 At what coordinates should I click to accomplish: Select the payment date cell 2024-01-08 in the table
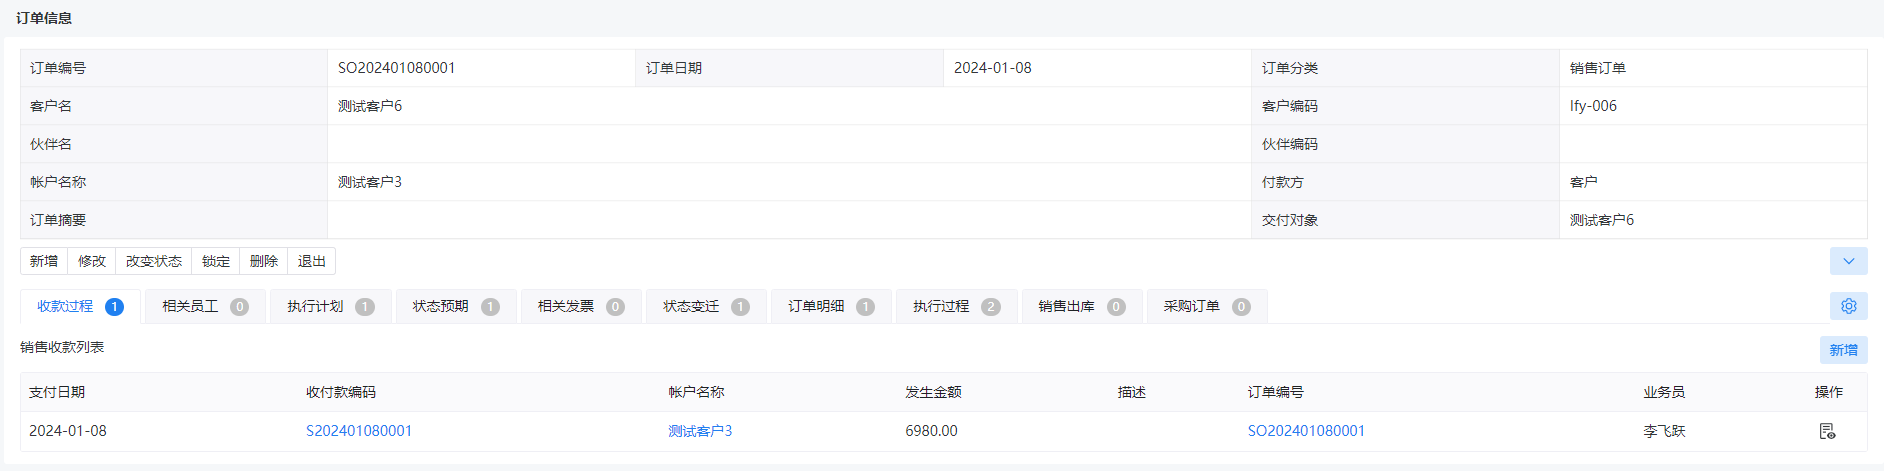(68, 431)
